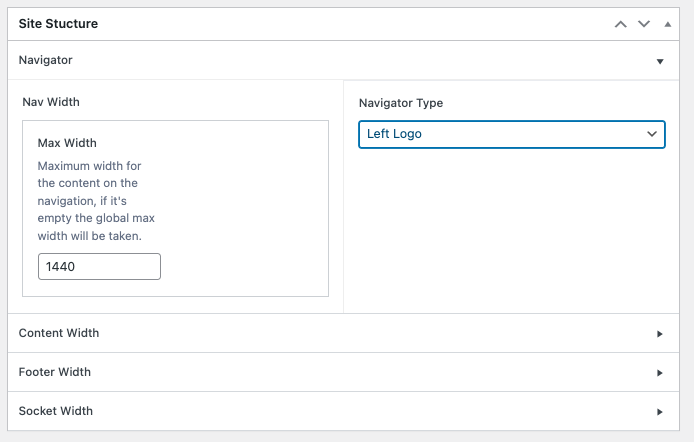Click the Navigator section title

(46, 60)
